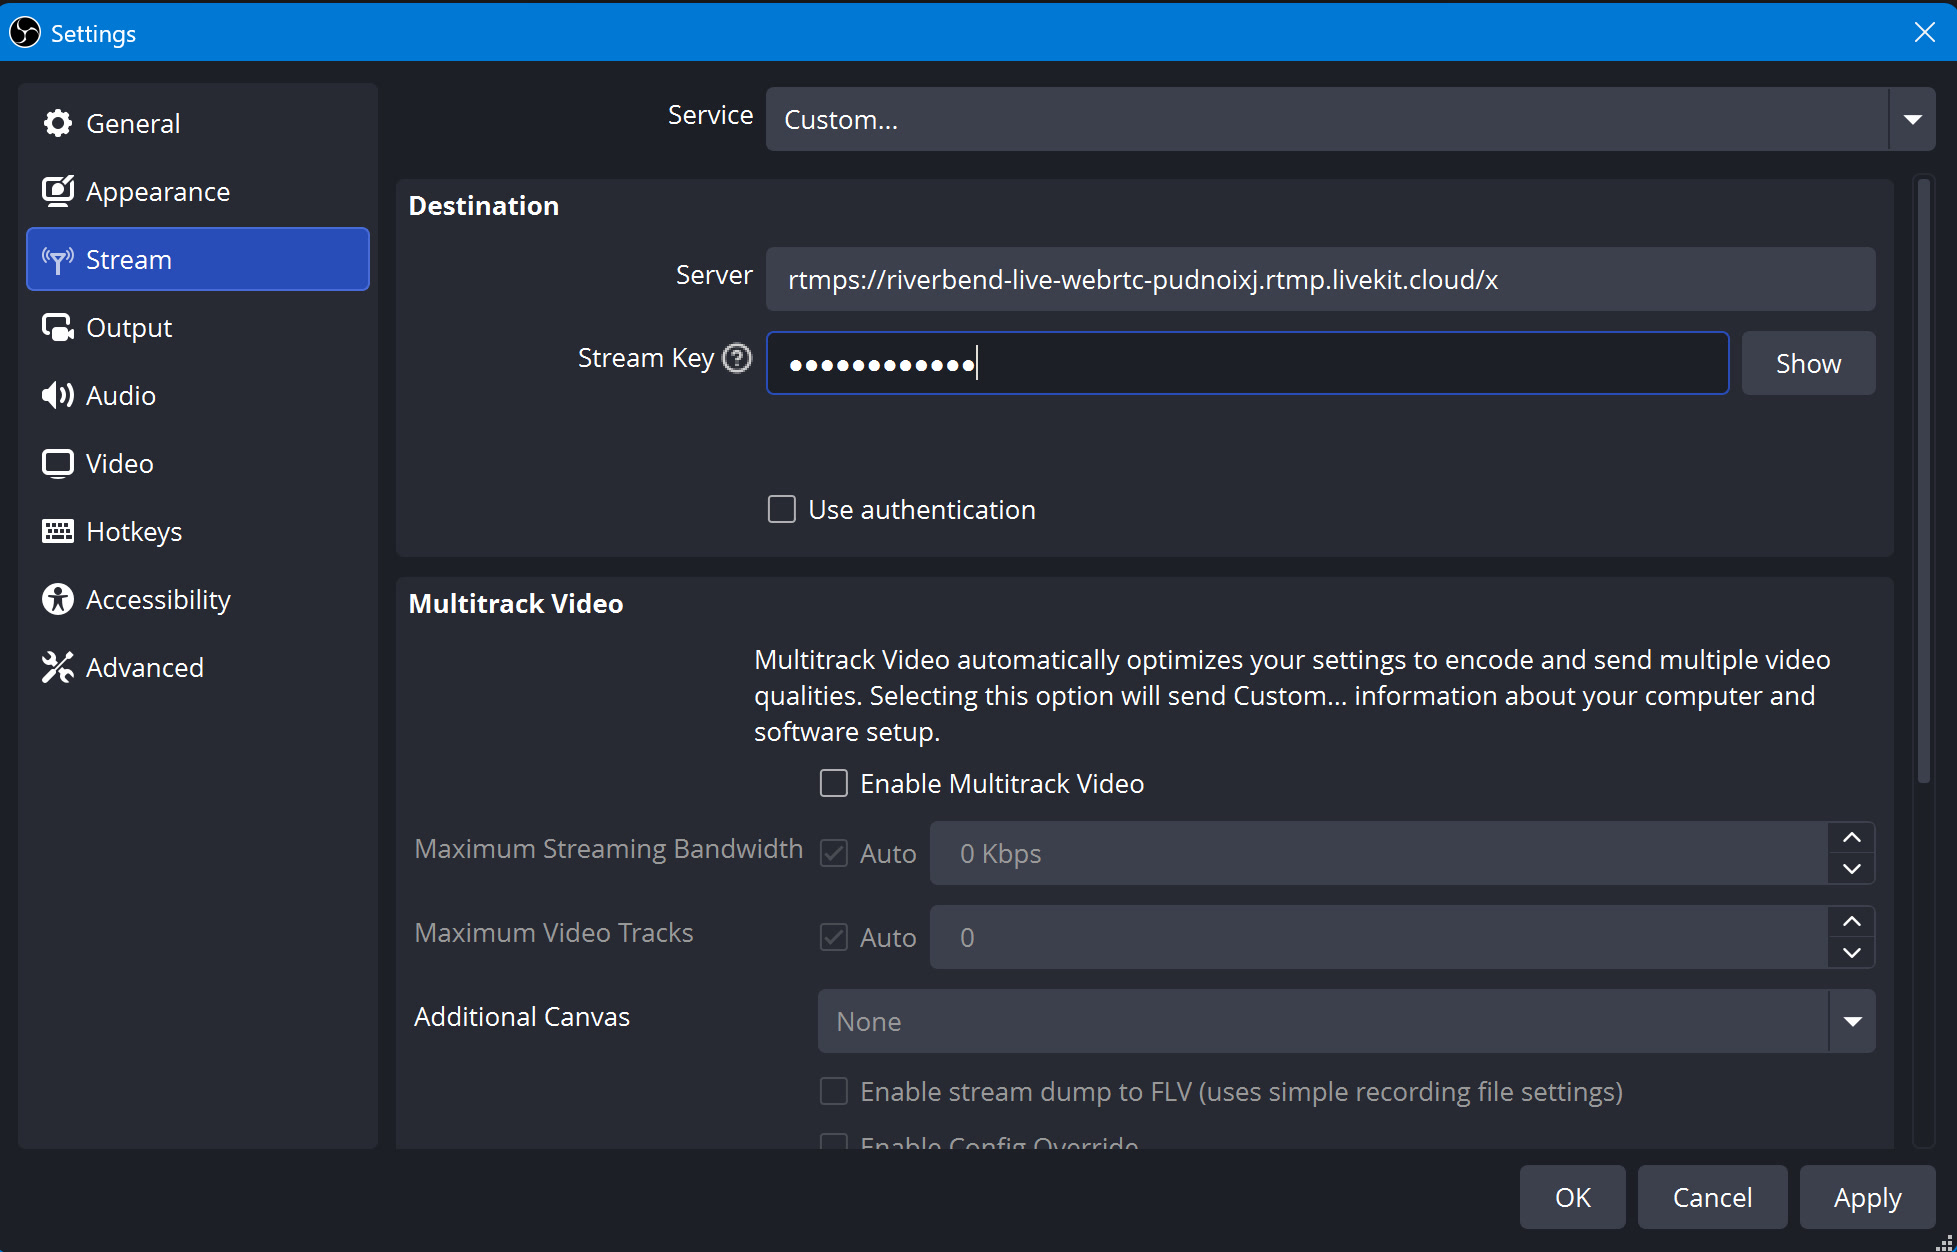This screenshot has width=1957, height=1252.
Task: Open the Advanced settings section
Action: coord(198,667)
